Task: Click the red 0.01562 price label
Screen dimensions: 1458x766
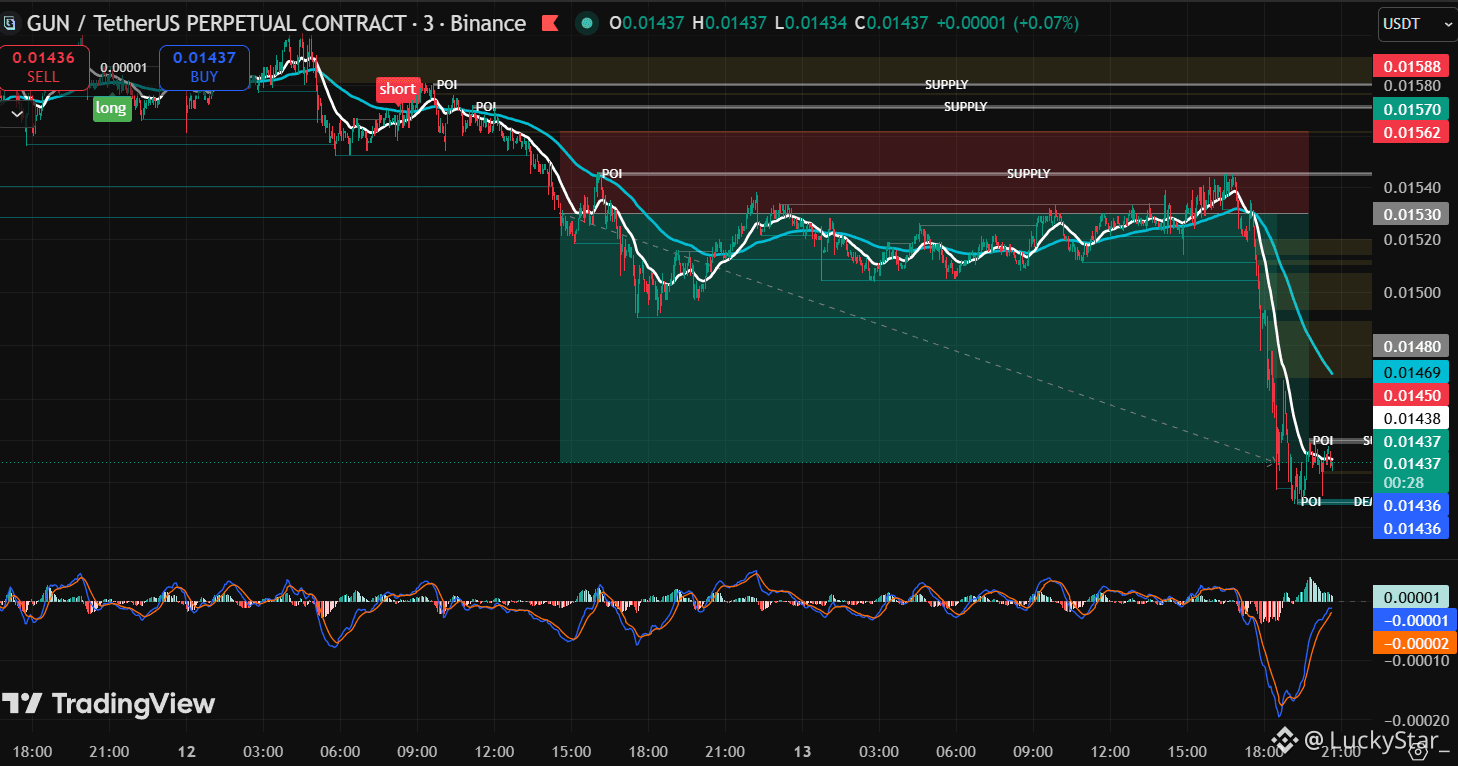Action: click(1412, 131)
